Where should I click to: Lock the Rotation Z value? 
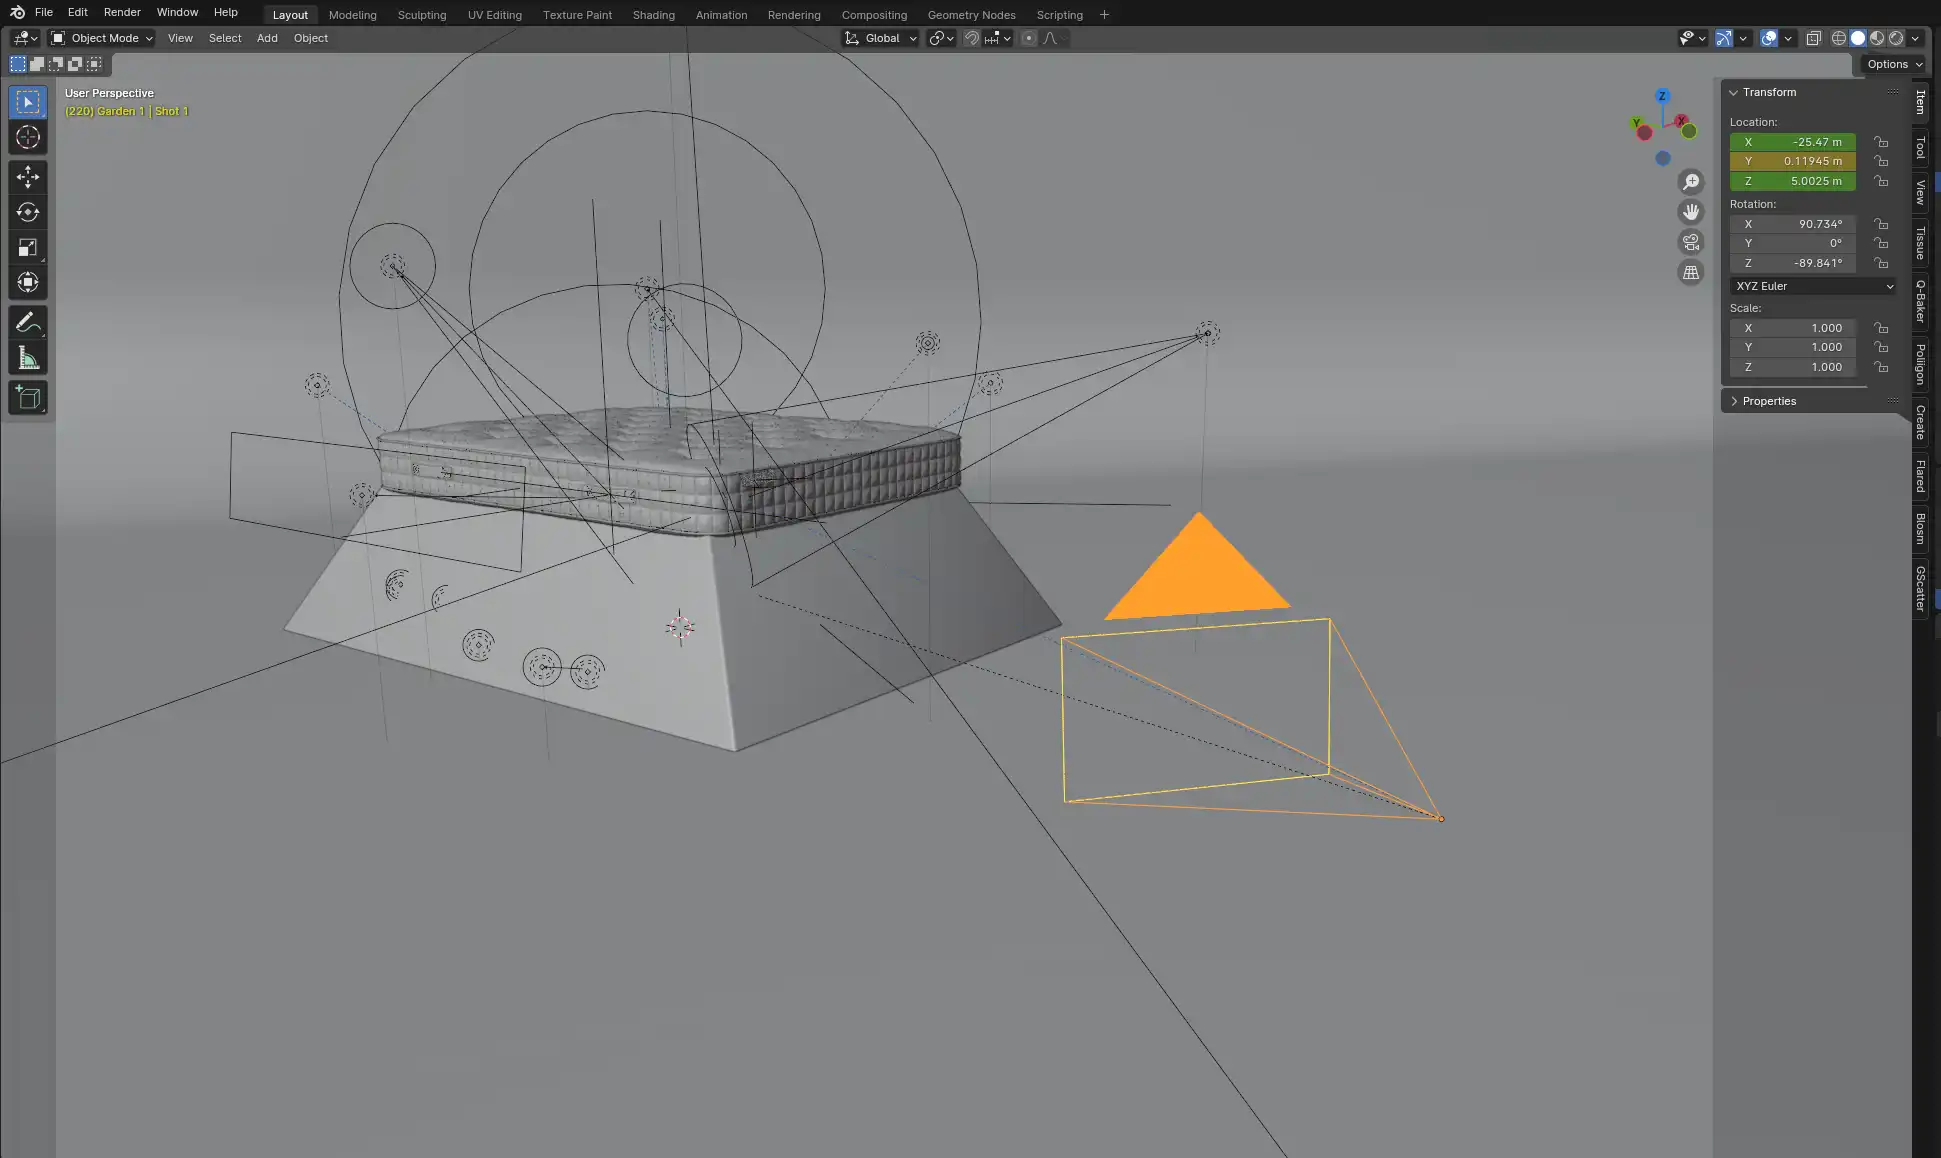coord(1881,263)
